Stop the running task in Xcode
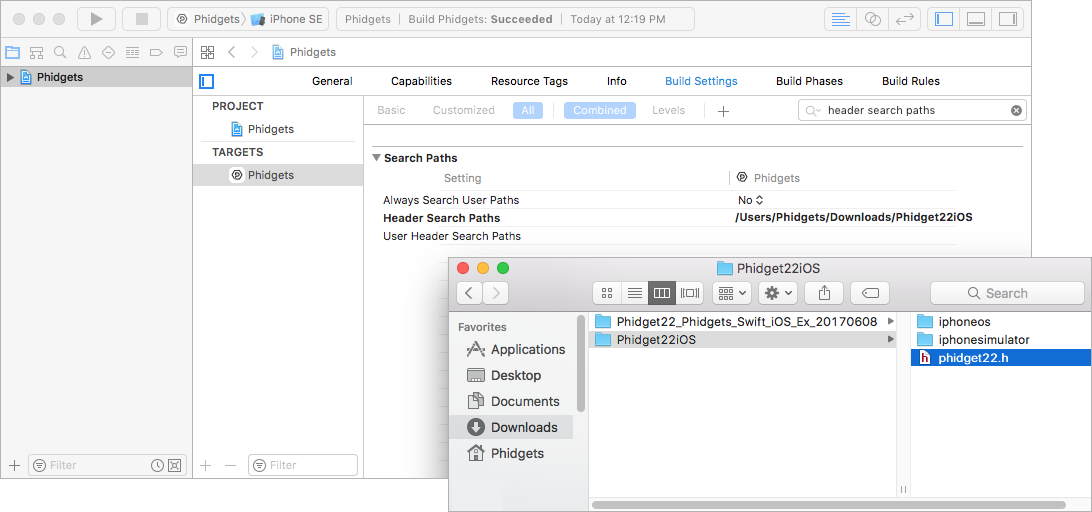The image size is (1092, 512). [142, 19]
